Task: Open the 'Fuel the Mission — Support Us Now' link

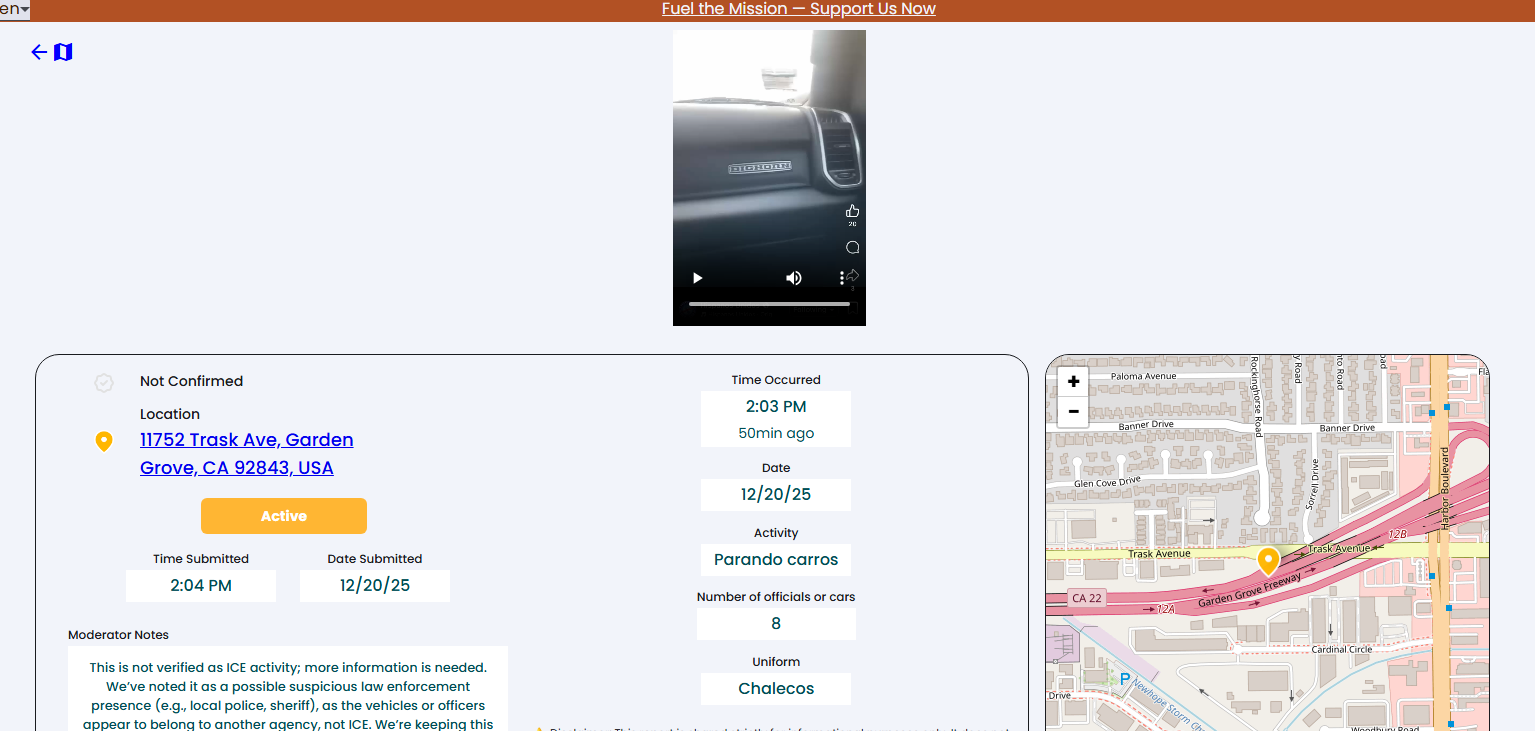Action: pyautogui.click(x=798, y=10)
